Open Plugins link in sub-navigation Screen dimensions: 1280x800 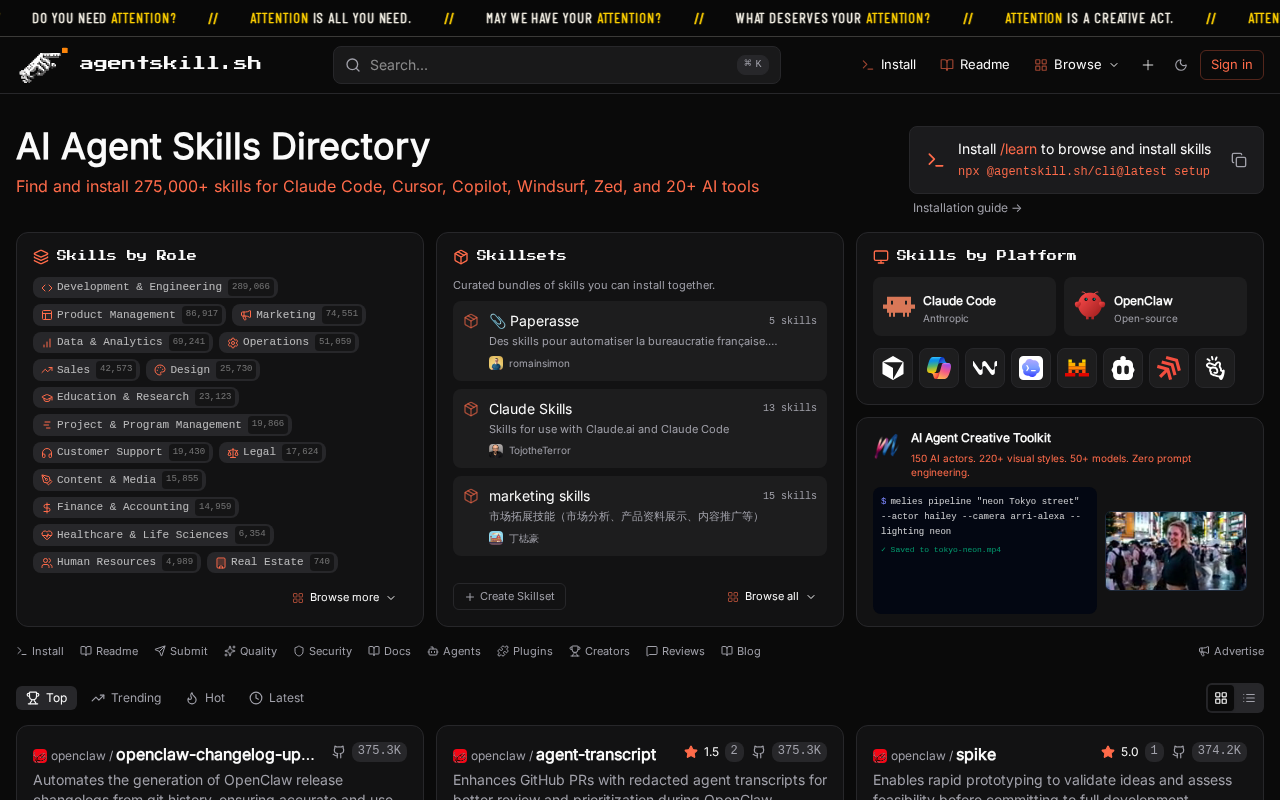(x=525, y=651)
